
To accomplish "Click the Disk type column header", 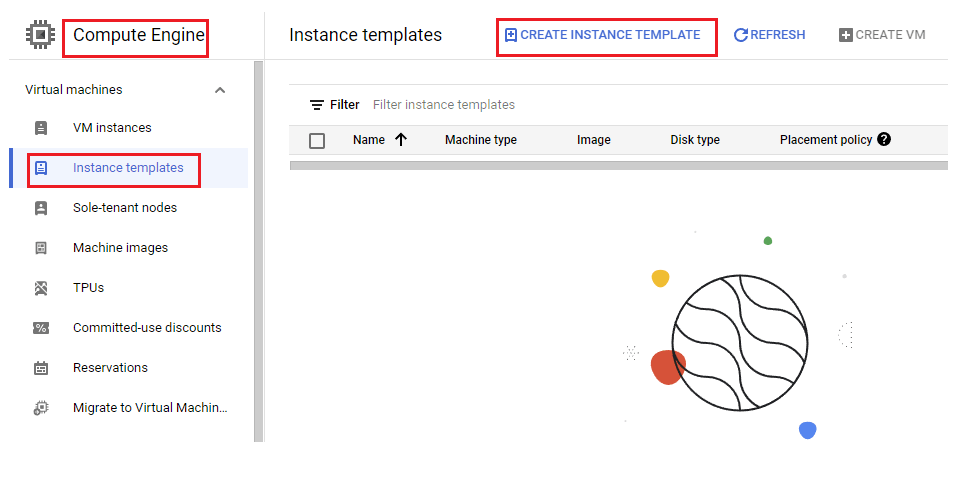I will click(695, 140).
